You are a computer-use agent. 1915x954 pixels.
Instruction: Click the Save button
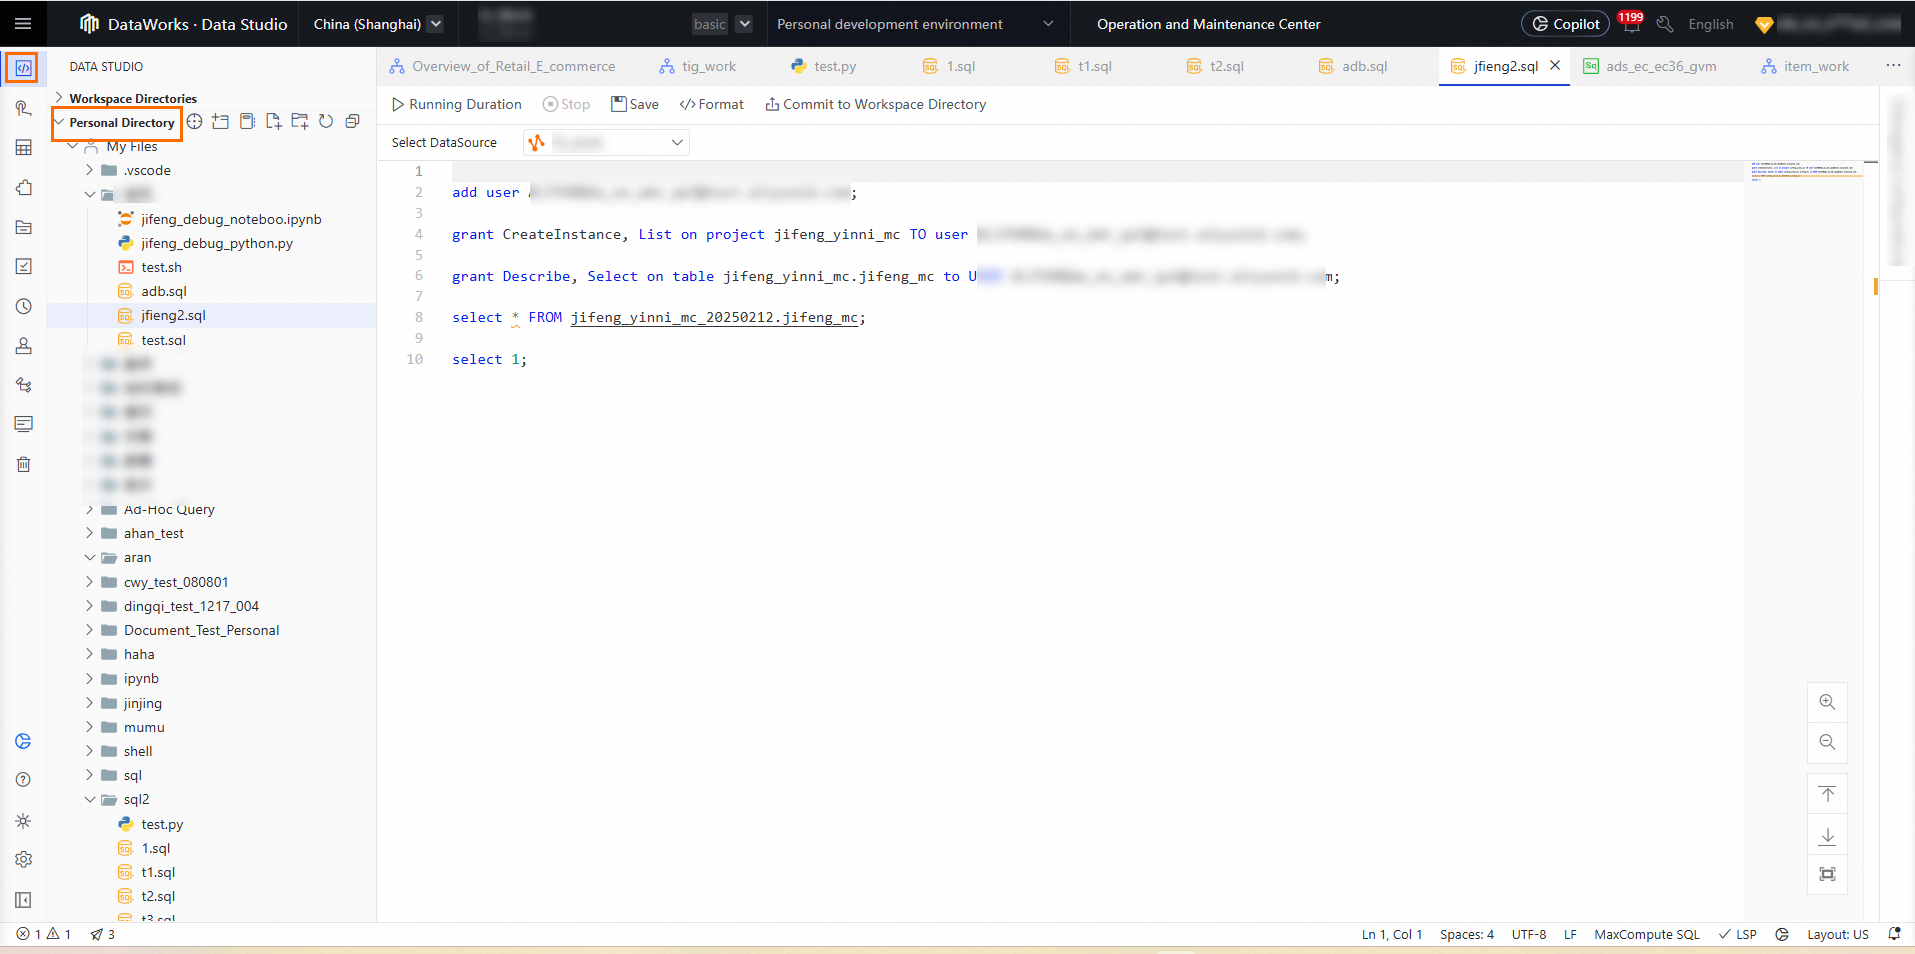pos(635,104)
